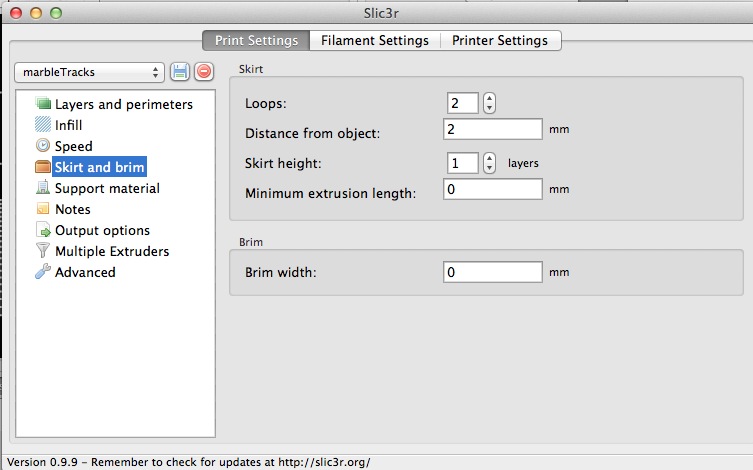Save the marbleTracks preset with floppy icon
The width and height of the screenshot is (753, 470).
(x=180, y=72)
